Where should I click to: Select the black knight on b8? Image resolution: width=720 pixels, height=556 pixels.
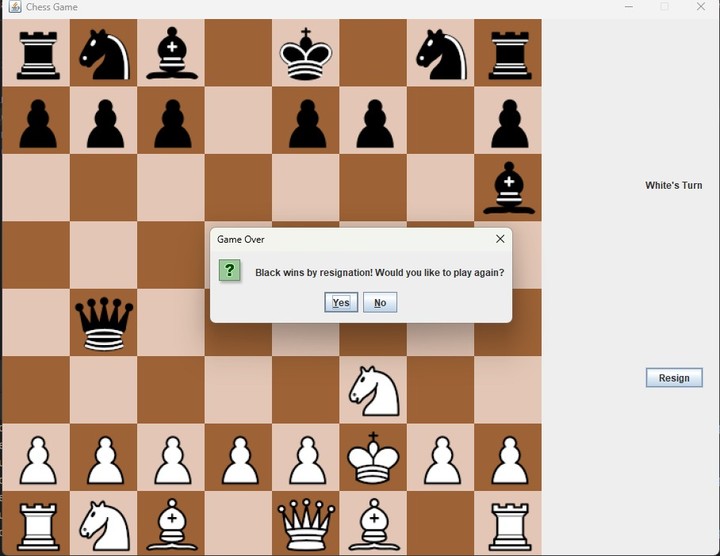[x=104, y=54]
